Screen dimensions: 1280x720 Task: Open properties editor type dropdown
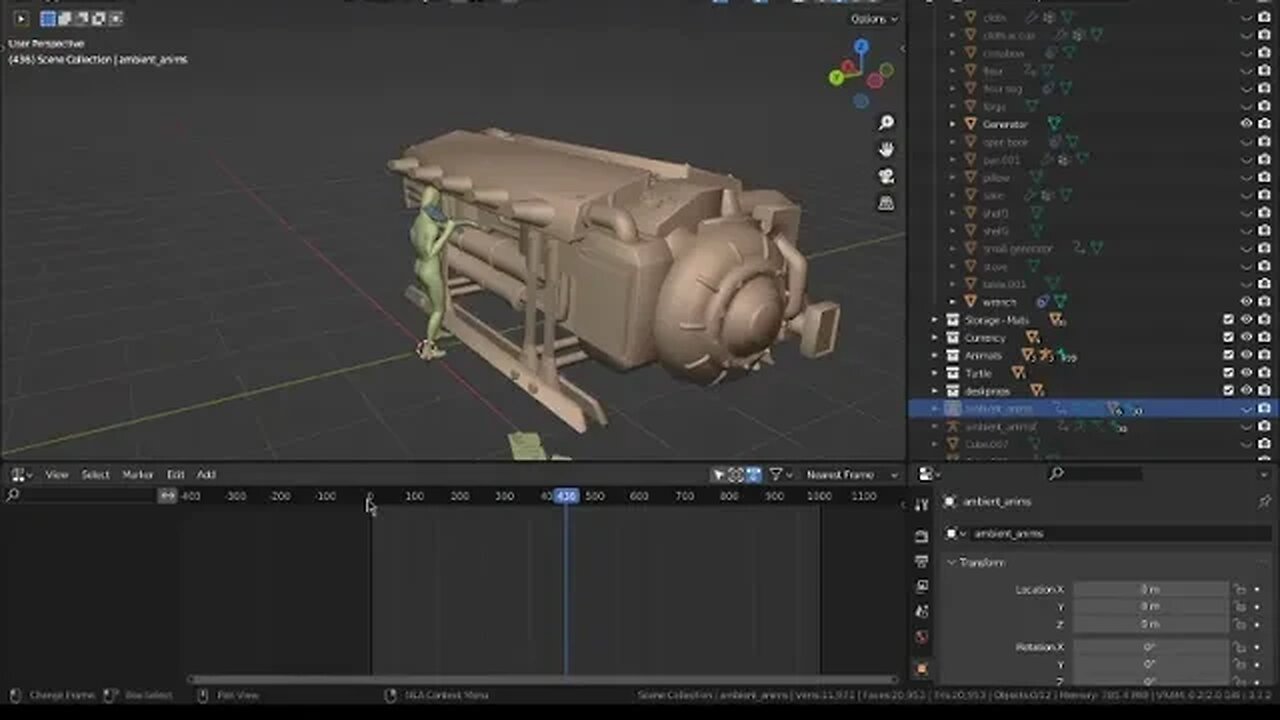(x=929, y=474)
